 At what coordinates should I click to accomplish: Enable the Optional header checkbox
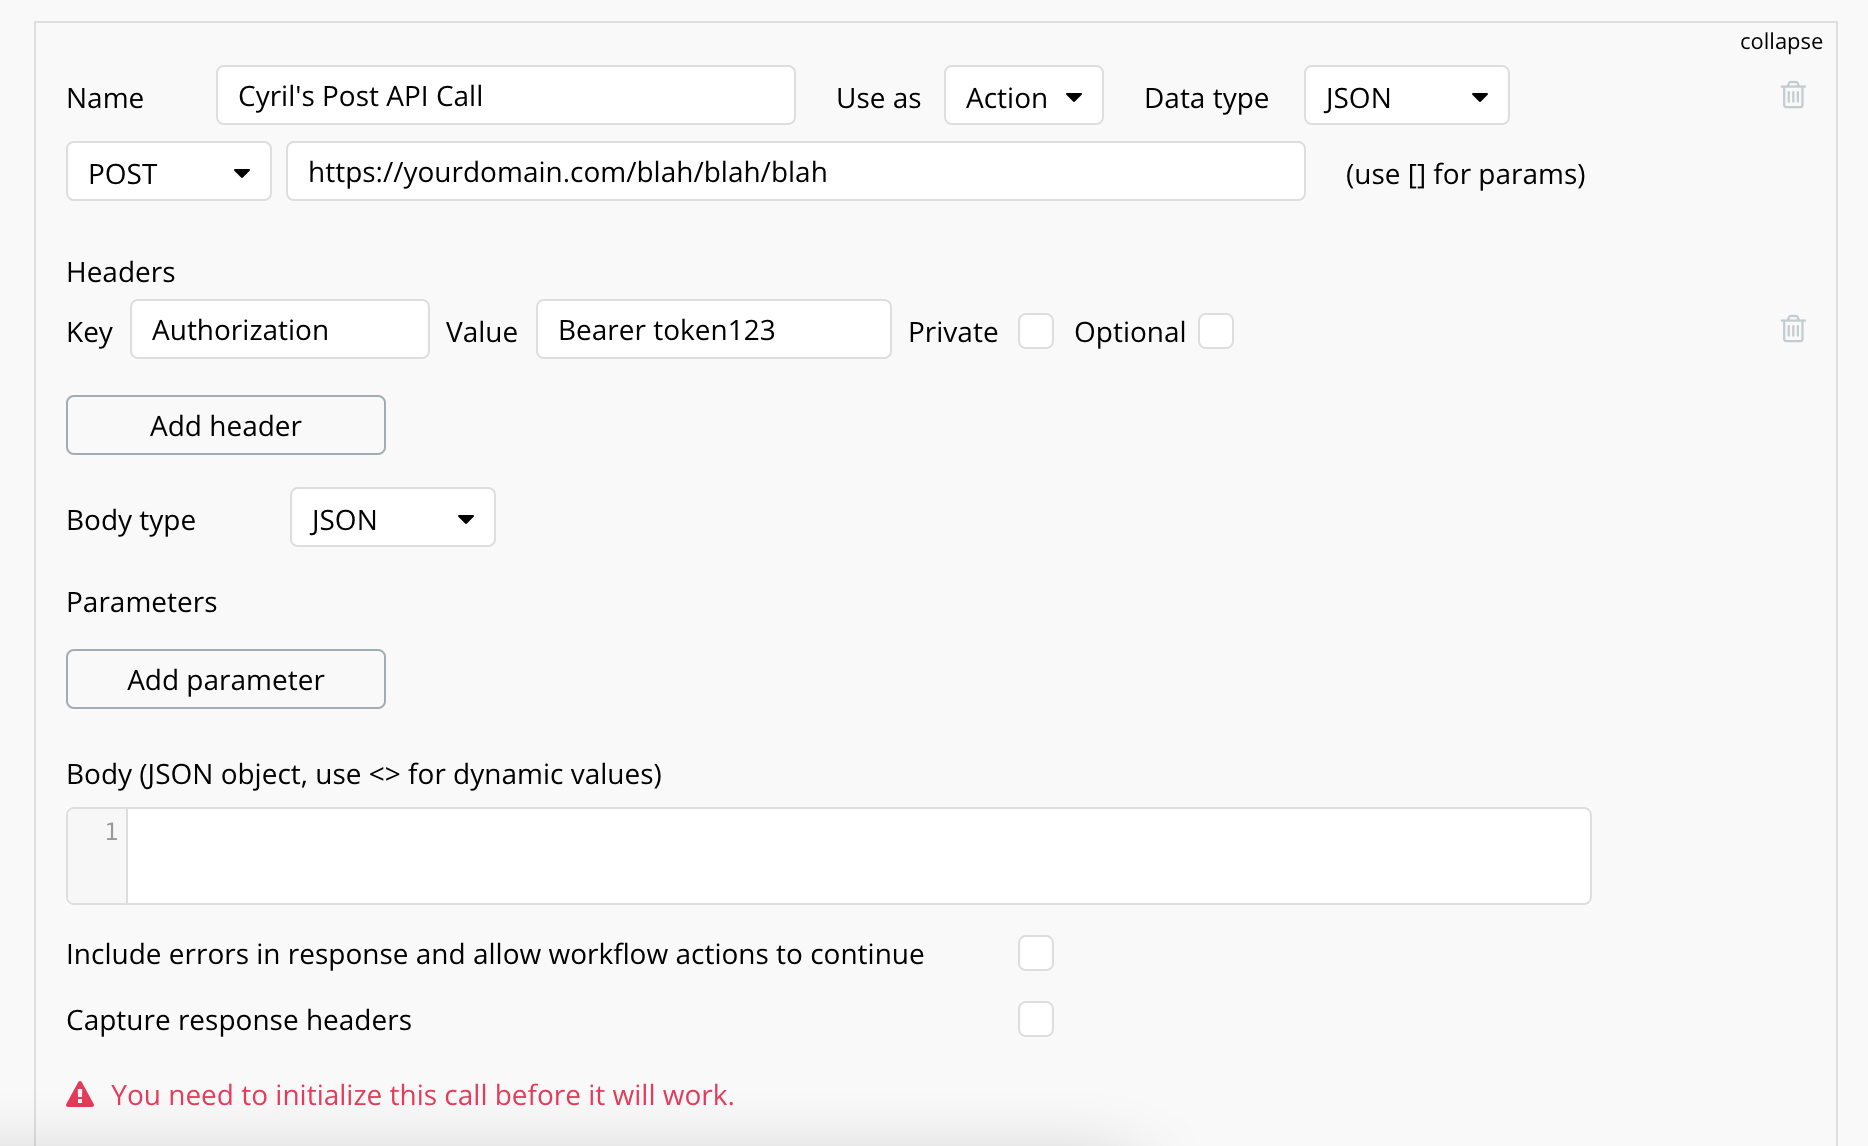(1216, 331)
